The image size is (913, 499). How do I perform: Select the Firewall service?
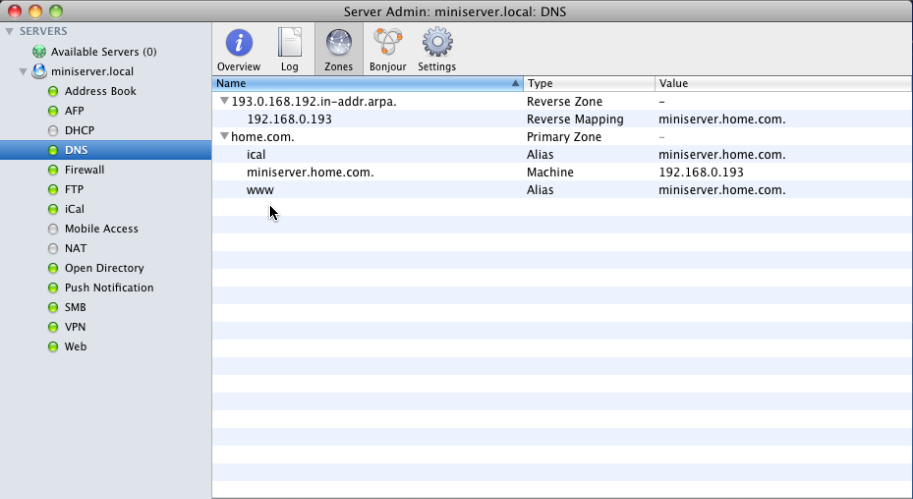coord(84,169)
